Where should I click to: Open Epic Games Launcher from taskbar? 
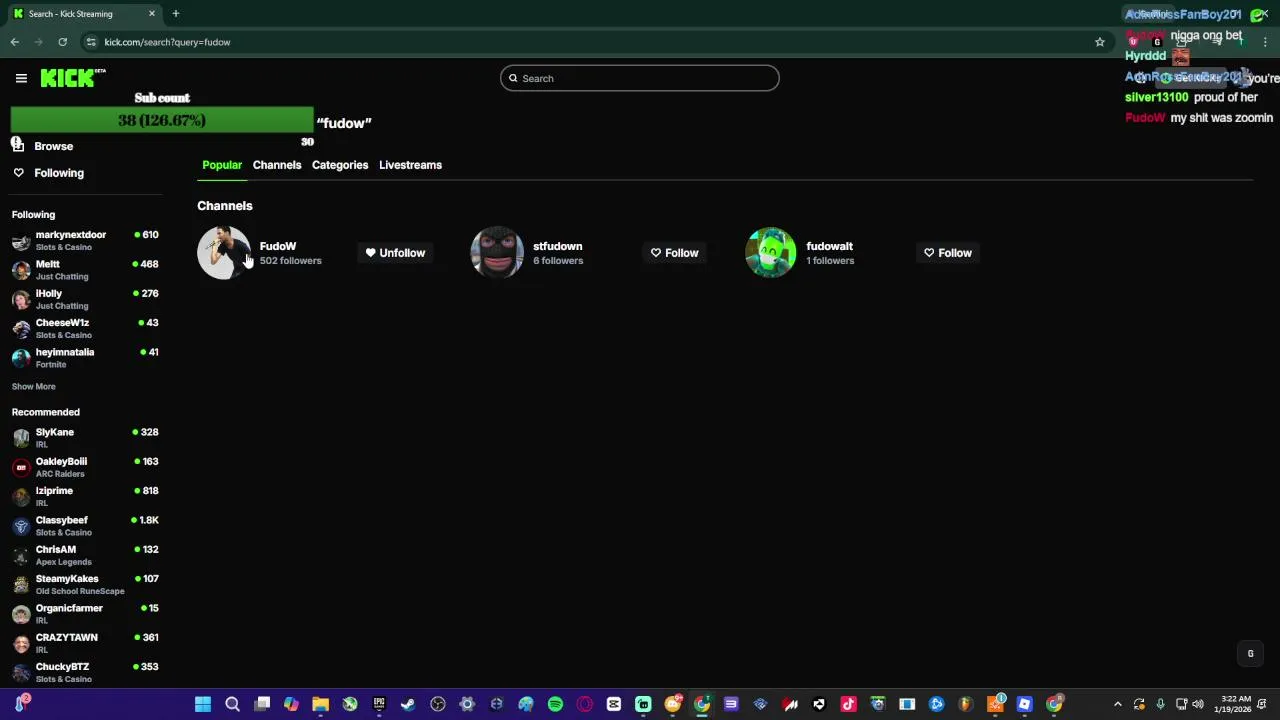click(379, 704)
